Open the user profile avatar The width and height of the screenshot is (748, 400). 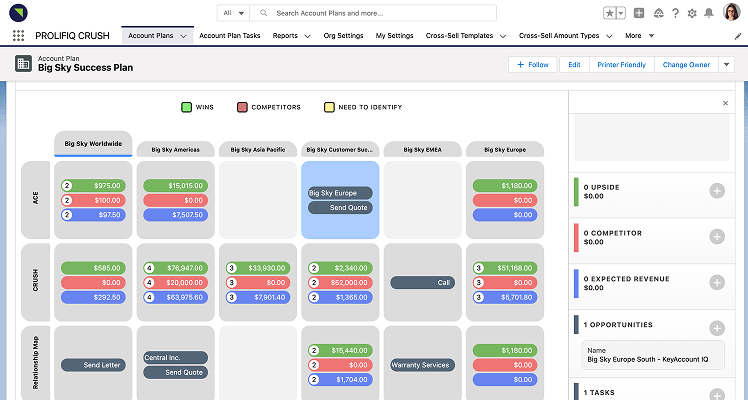(731, 13)
